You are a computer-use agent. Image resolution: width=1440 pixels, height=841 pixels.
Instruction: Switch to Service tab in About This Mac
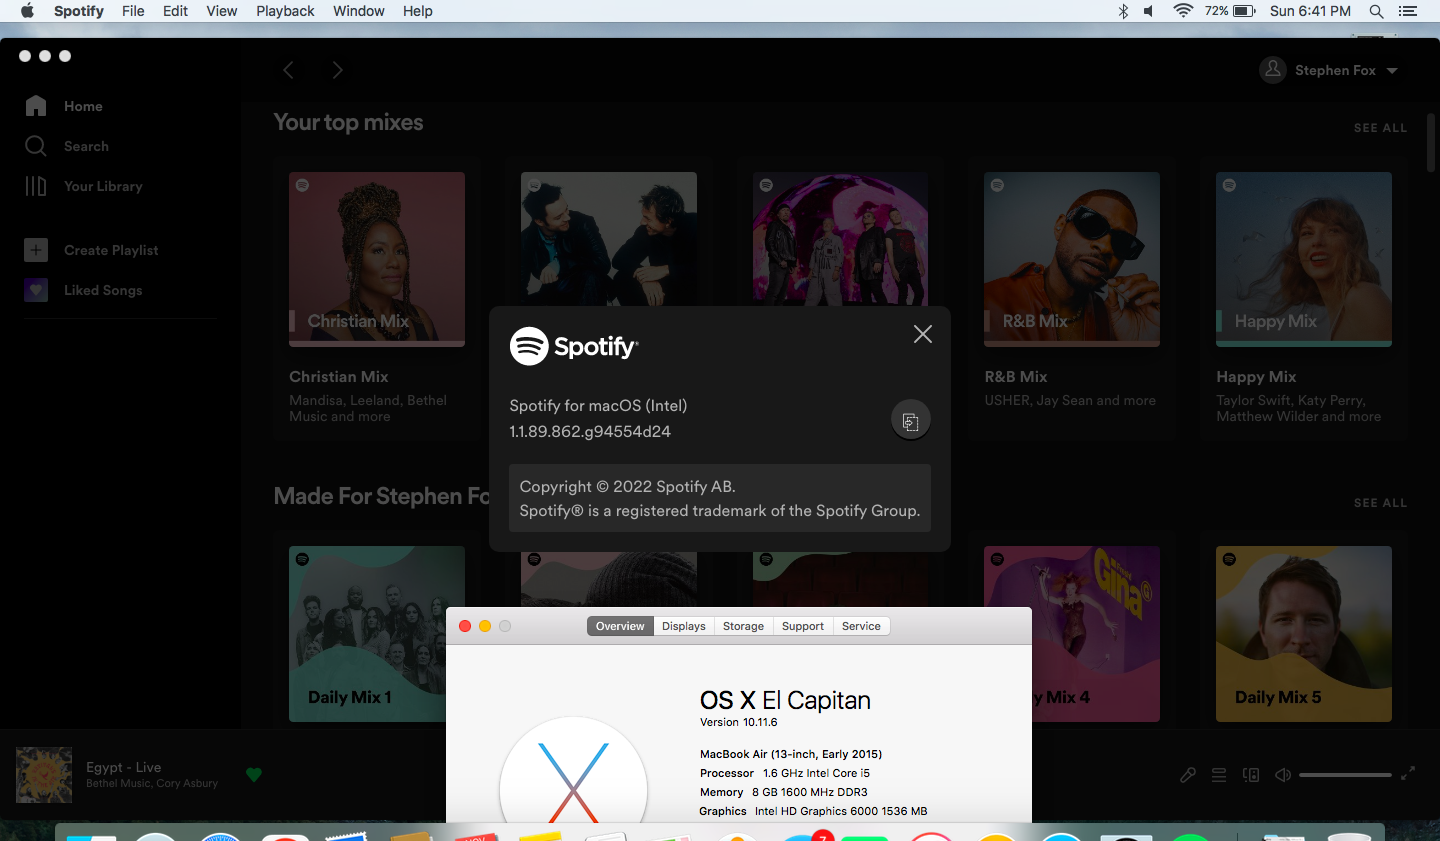861,626
